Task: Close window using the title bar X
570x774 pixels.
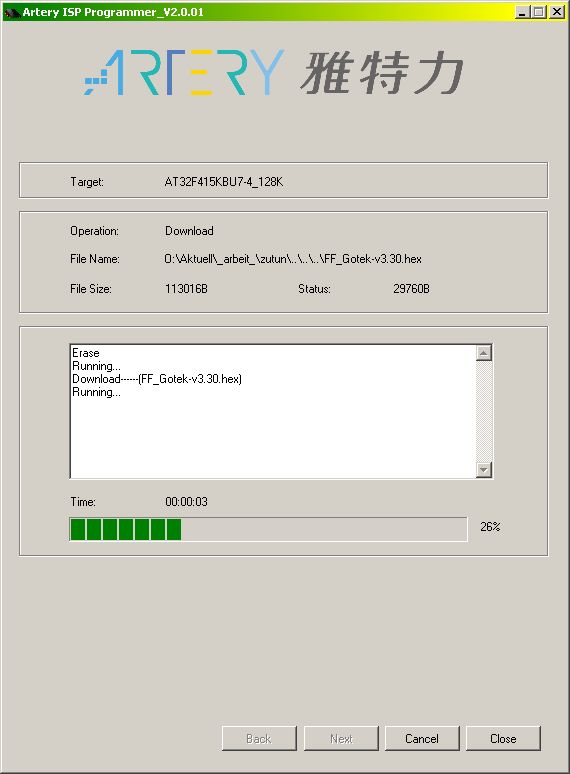Action: pyautogui.click(x=557, y=11)
